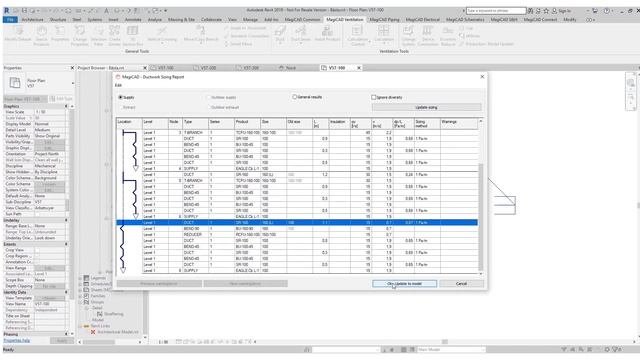Click the navigation wheel icon in view
640x360 pixels.
point(631,83)
